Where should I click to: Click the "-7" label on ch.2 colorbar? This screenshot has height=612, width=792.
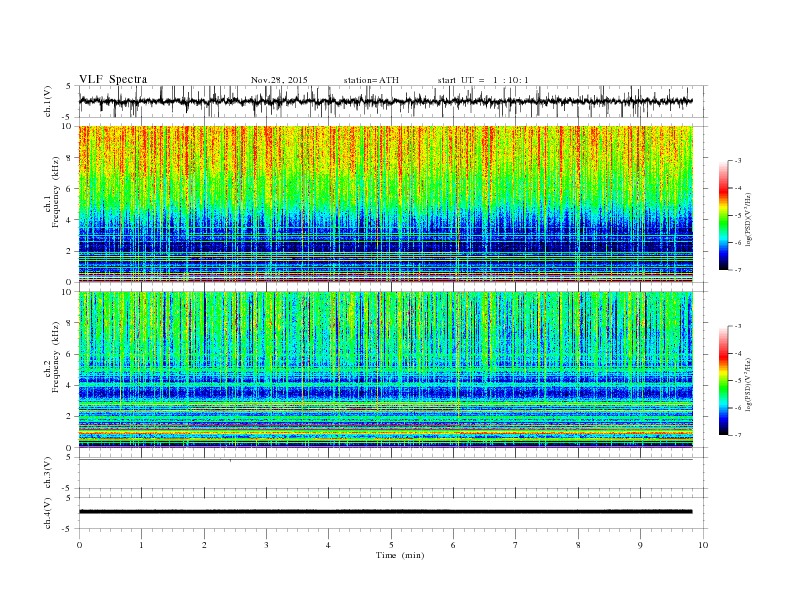pyautogui.click(x=738, y=435)
